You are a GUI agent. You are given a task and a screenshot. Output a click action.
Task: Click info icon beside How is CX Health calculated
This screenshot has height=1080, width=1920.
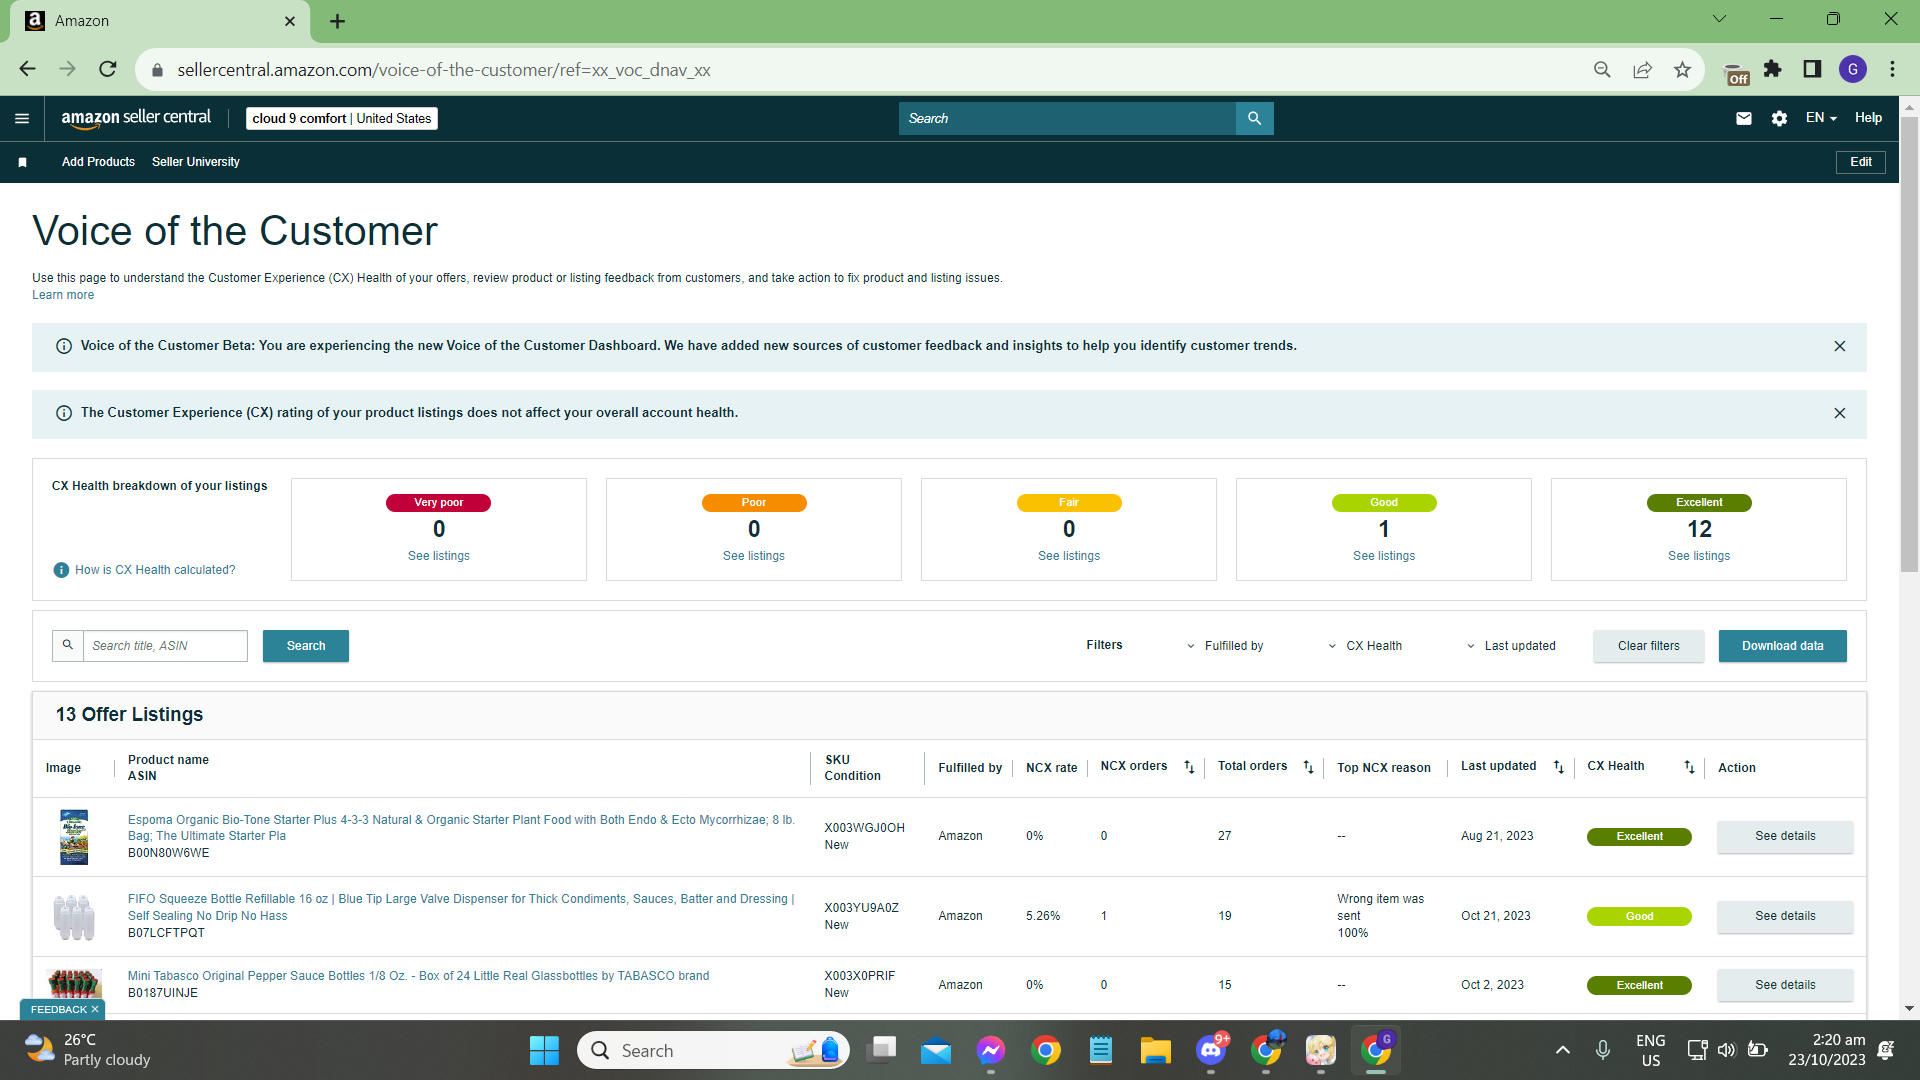[61, 570]
